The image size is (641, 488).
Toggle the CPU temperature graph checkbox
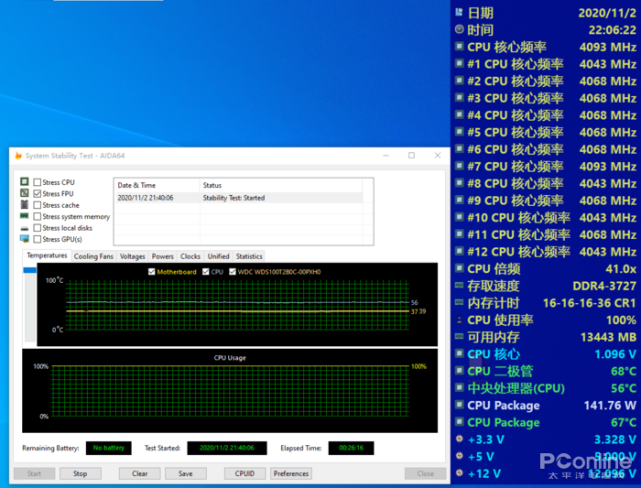click(x=206, y=271)
